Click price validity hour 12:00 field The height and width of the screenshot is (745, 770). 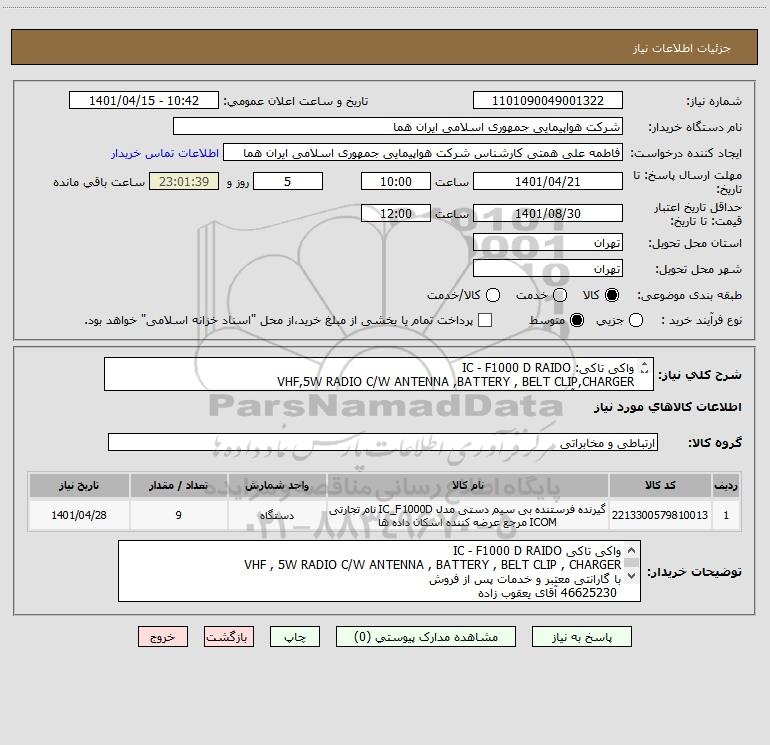(x=396, y=213)
